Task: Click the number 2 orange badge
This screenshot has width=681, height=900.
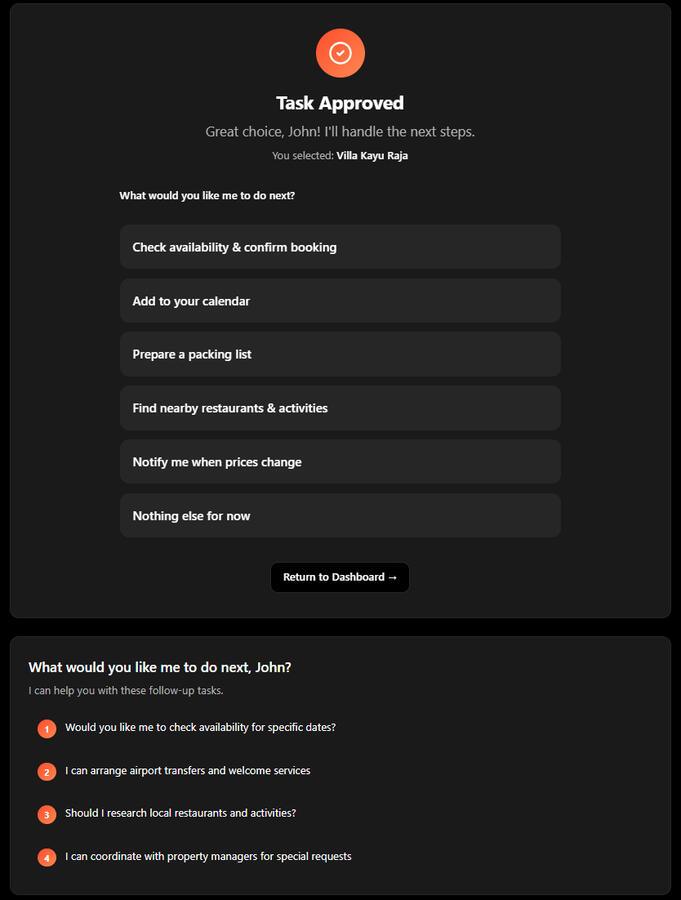Action: point(47,772)
